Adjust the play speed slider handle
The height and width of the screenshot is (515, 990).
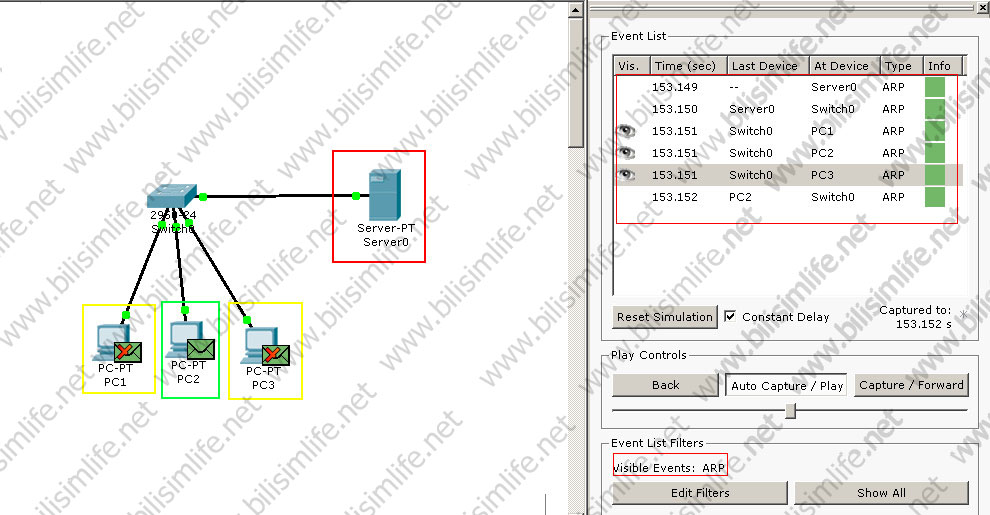point(790,410)
